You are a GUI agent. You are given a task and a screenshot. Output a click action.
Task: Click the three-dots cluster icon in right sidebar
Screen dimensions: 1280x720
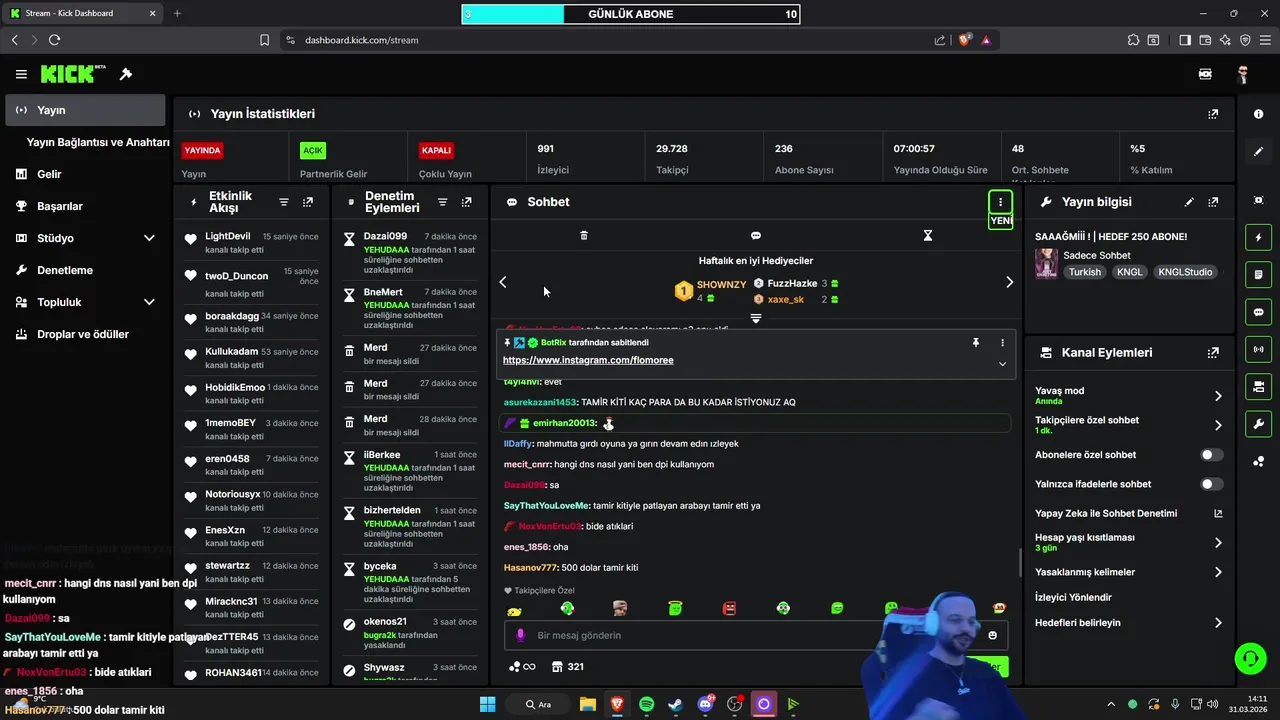(x=1258, y=461)
